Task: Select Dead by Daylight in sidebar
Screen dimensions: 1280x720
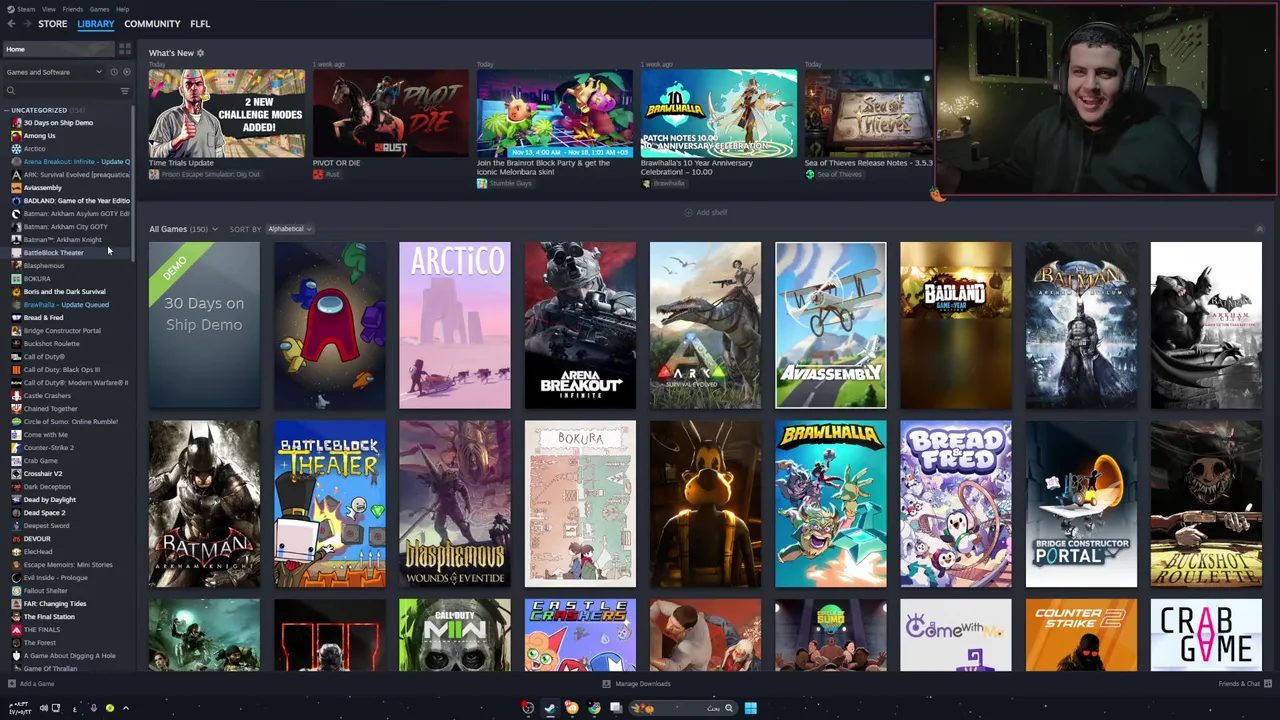Action: [x=50, y=500]
